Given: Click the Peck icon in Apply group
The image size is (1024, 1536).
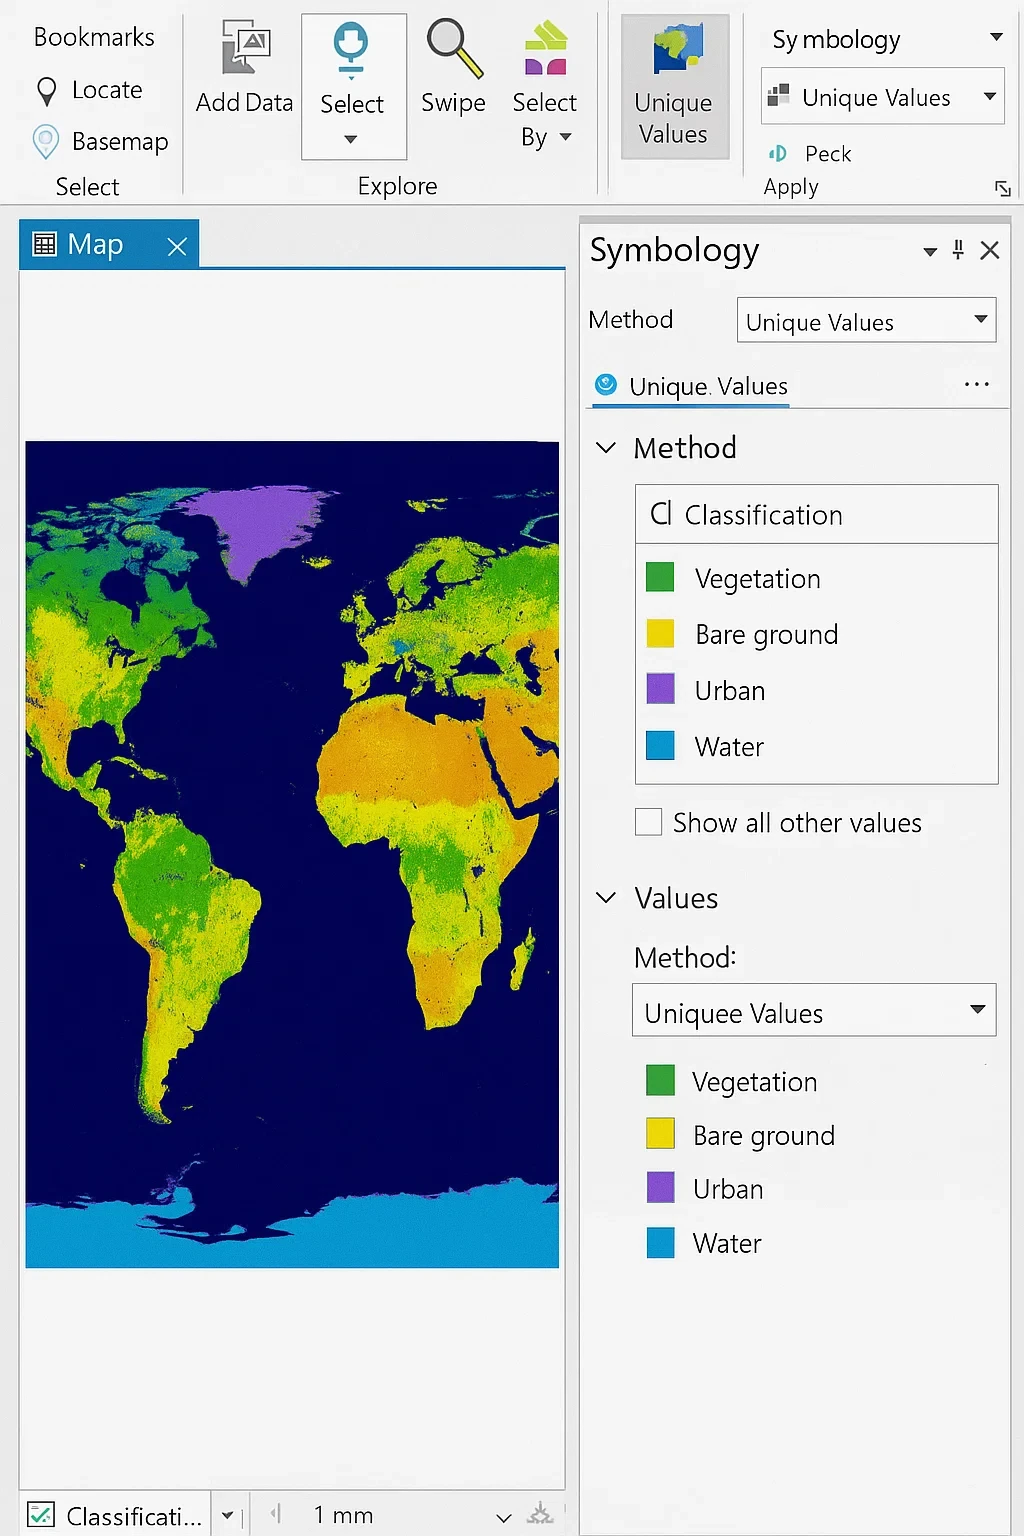Looking at the screenshot, I should click(778, 153).
